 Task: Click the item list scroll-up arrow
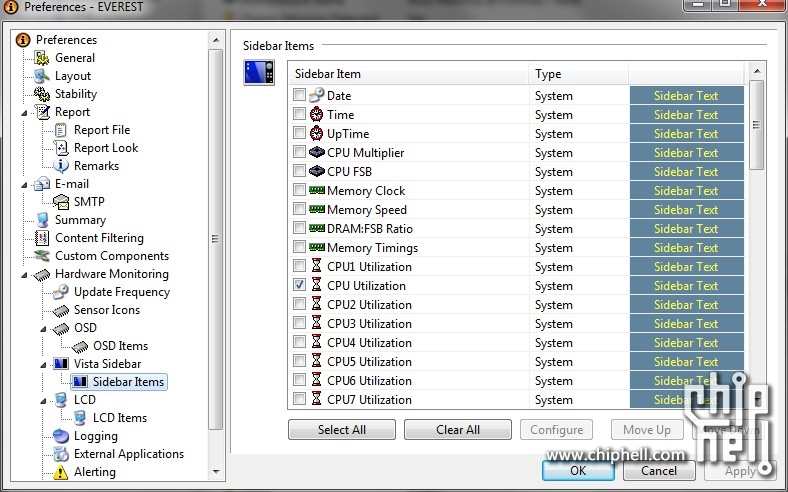tap(757, 71)
